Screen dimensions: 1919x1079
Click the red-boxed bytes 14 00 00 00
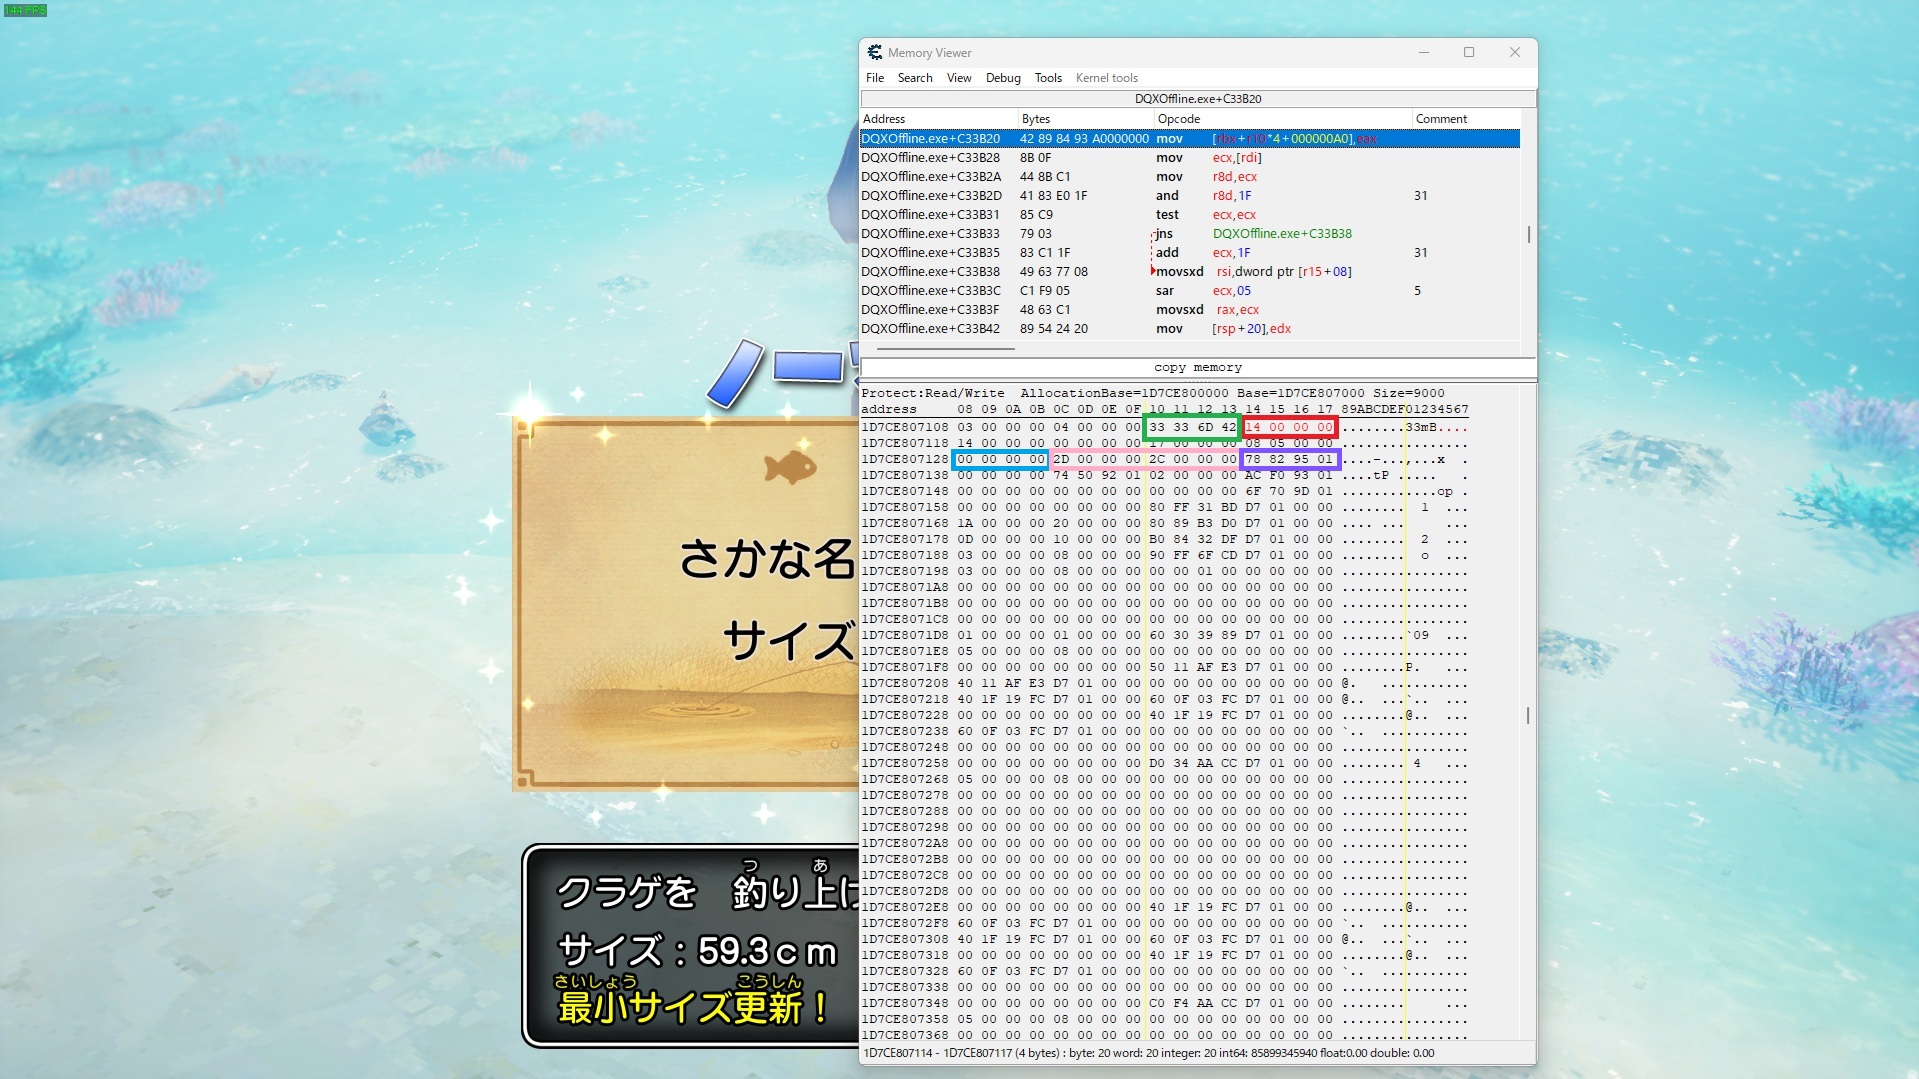pos(1289,427)
